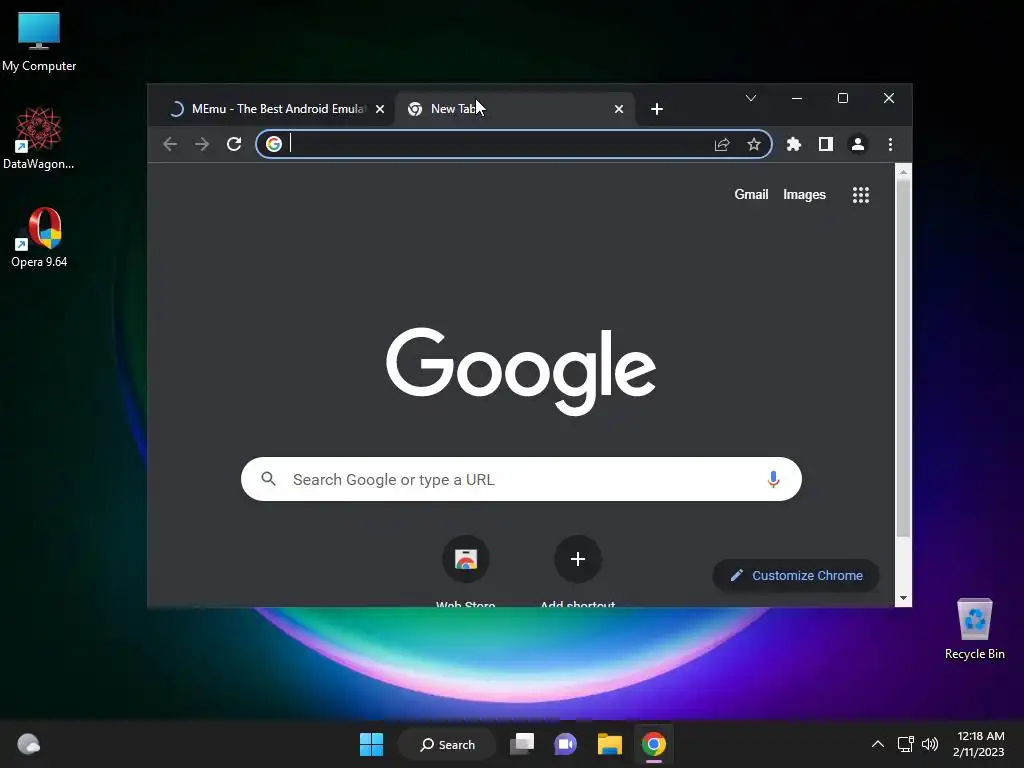Viewport: 1024px width, 768px height.
Task: Click the scrollbar up arrow
Action: tap(903, 172)
